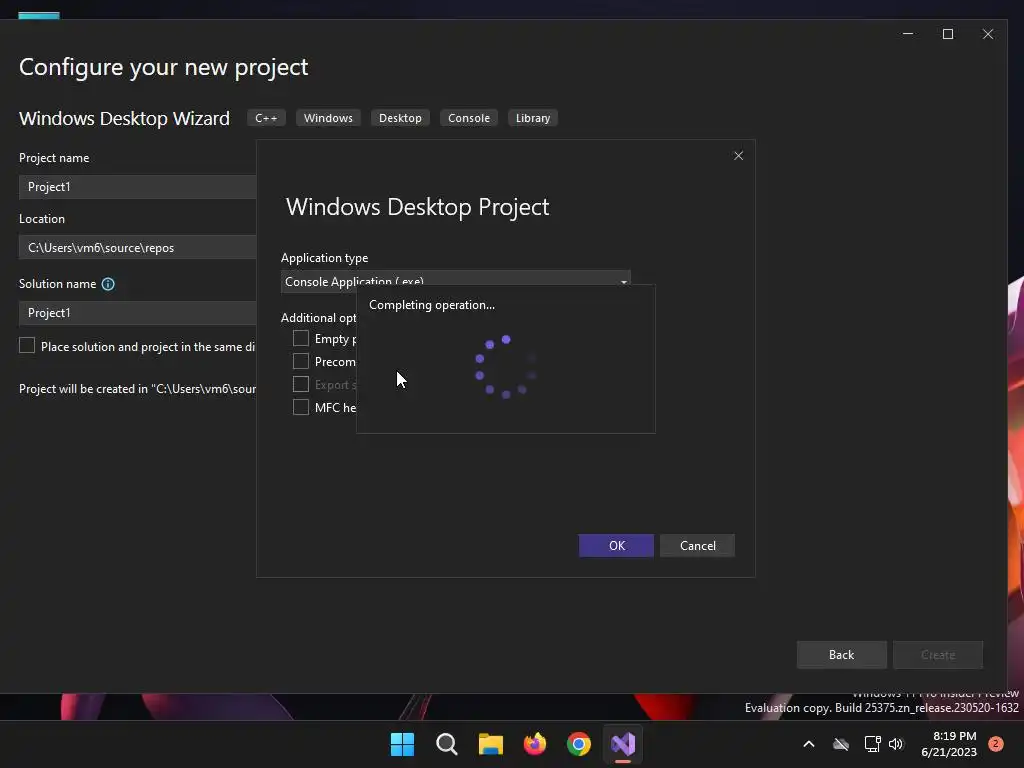Open taskbar Search
The image size is (1024, 768).
(447, 744)
